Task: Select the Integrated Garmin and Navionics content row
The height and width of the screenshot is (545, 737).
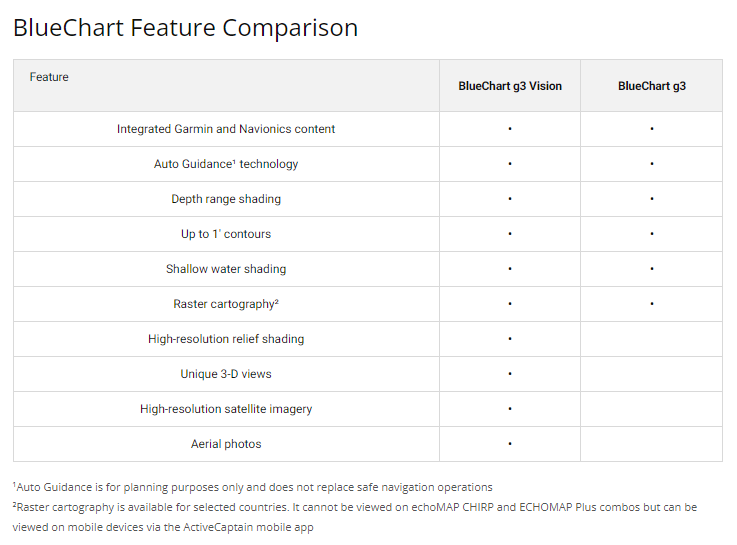Action: click(x=226, y=129)
